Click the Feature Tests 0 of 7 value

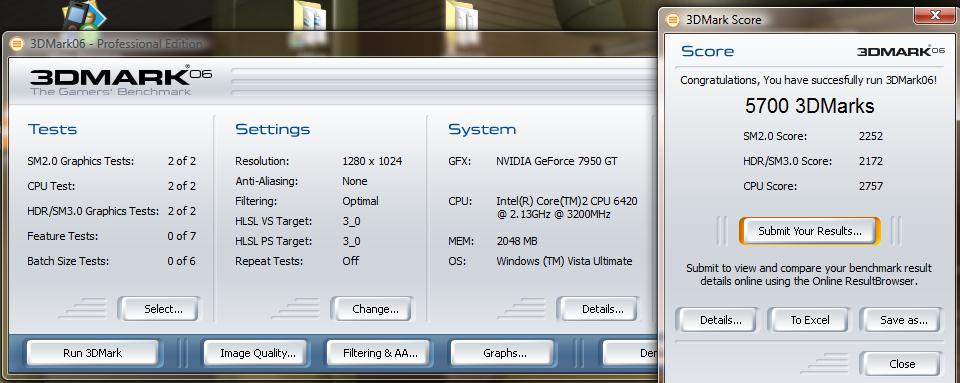click(x=181, y=236)
